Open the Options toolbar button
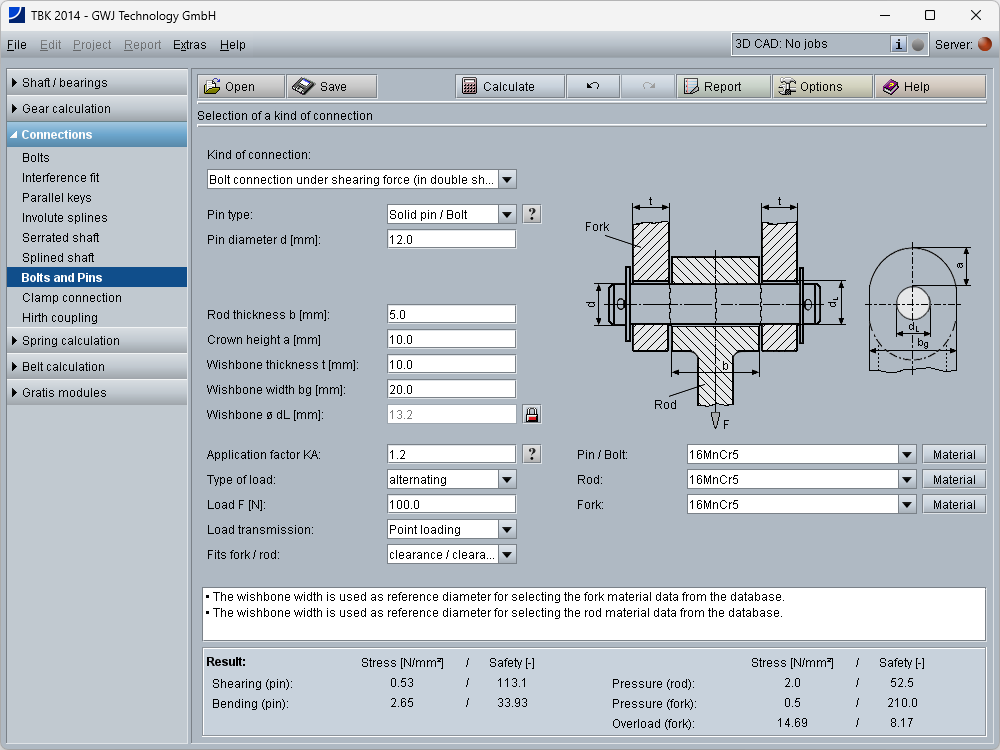This screenshot has height=750, width=1000. [x=821, y=87]
